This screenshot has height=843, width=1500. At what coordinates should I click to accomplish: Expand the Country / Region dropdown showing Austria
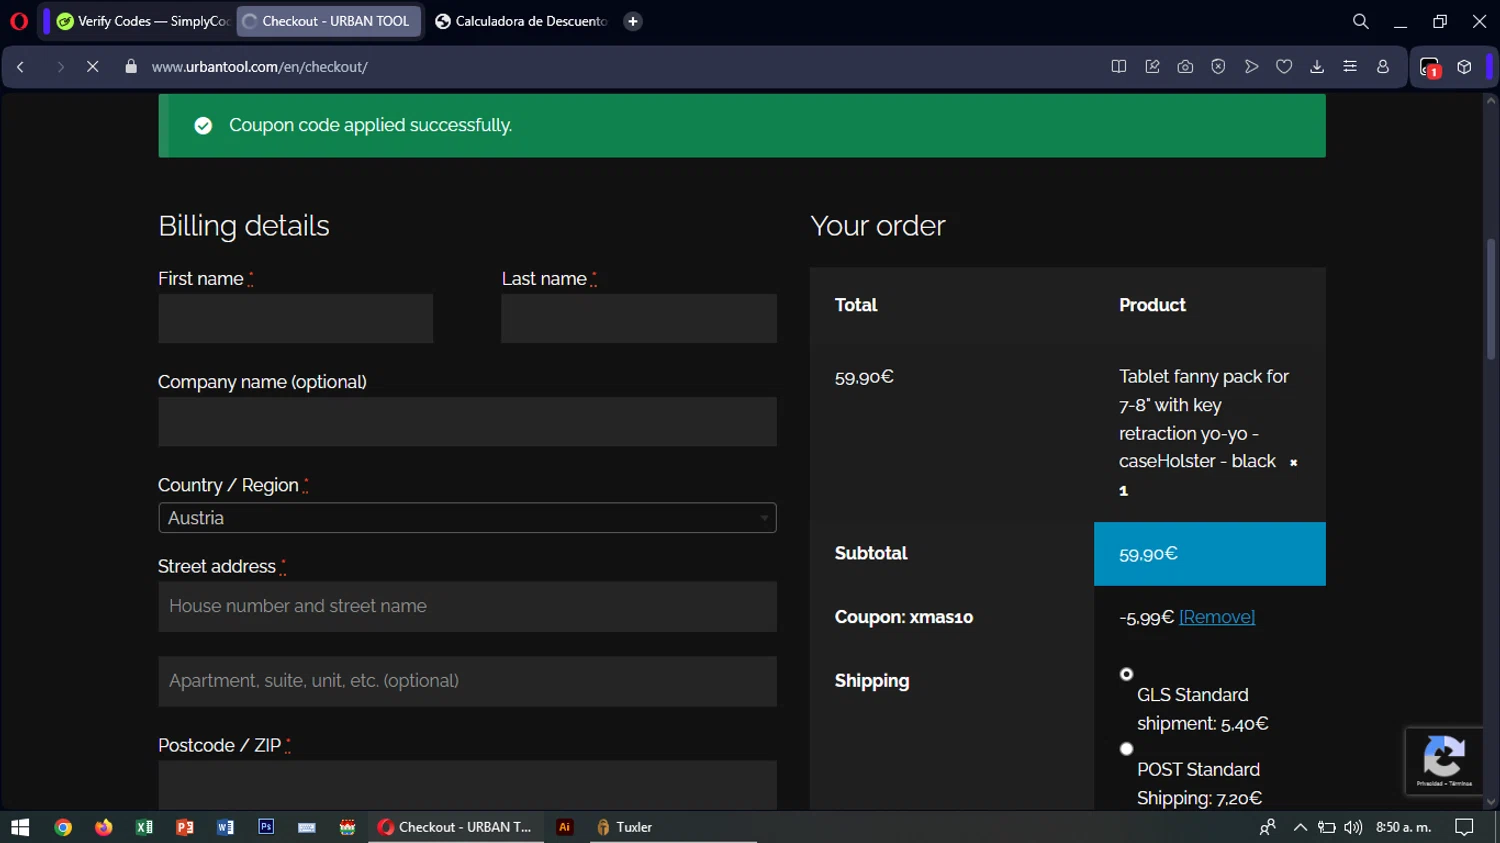[467, 518]
